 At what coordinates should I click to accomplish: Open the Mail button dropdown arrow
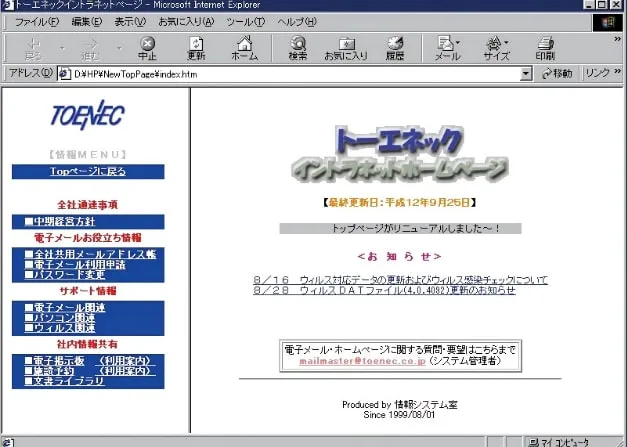pyautogui.click(x=457, y=42)
